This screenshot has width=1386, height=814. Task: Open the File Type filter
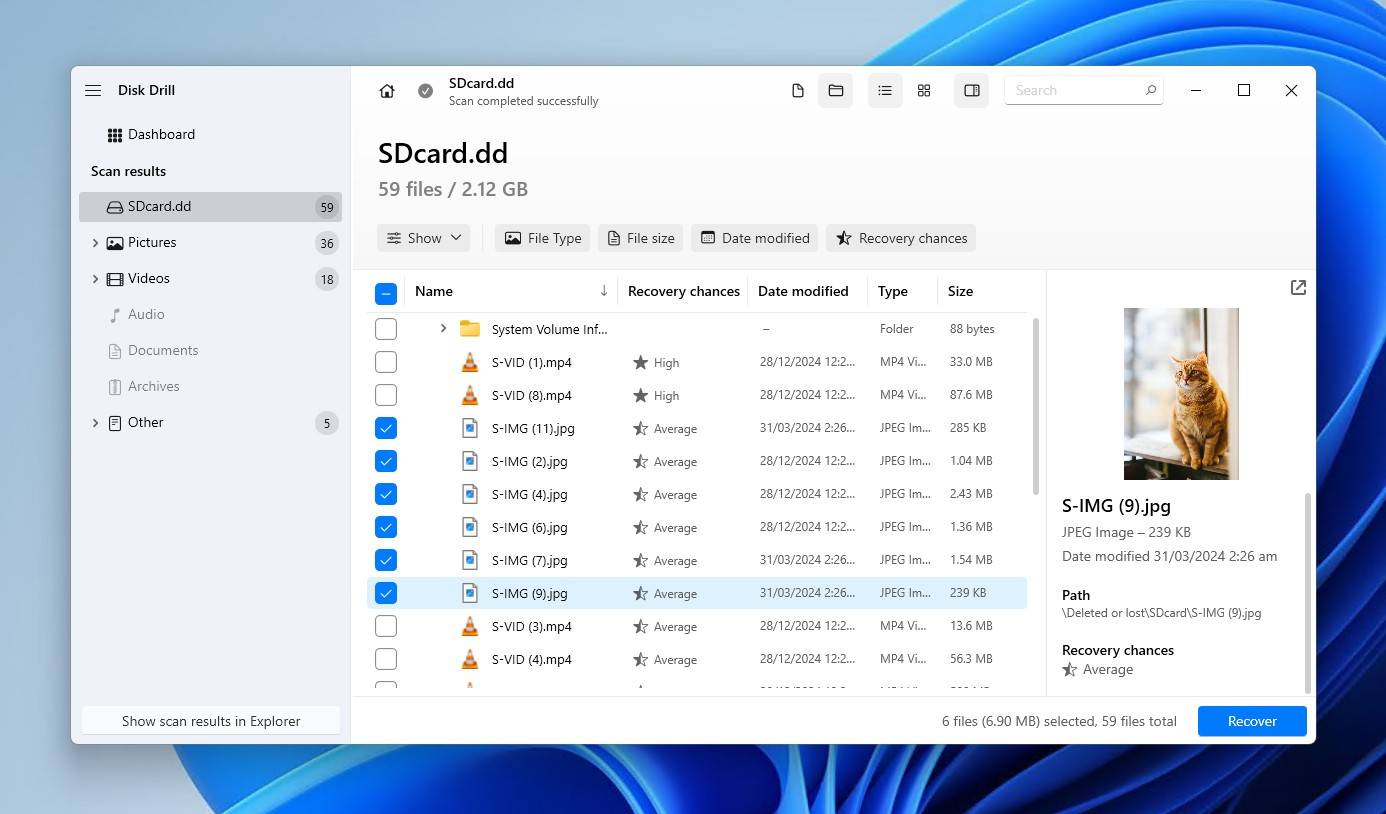click(x=543, y=238)
